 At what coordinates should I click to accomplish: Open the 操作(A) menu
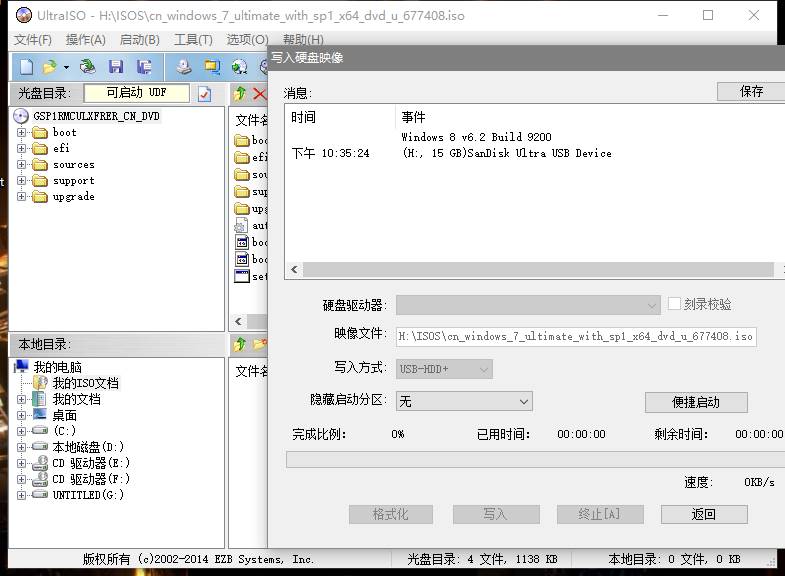pos(86,40)
